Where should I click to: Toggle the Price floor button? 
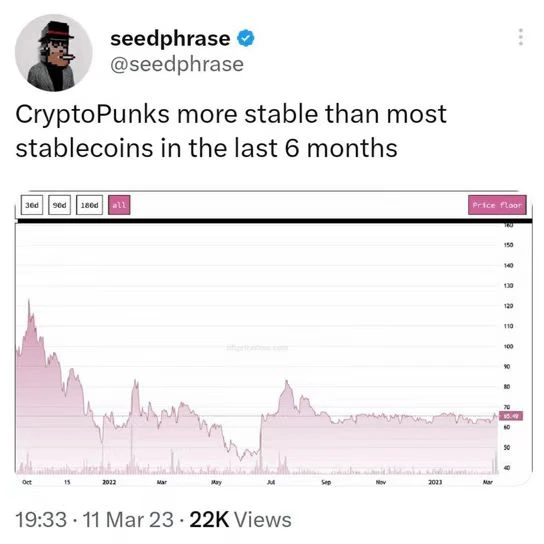[497, 205]
